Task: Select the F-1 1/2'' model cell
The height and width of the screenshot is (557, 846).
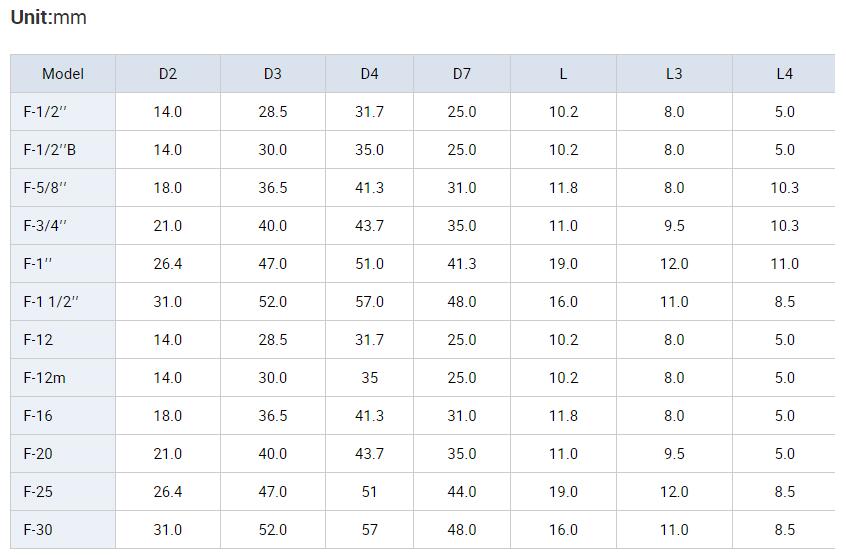Action: [63, 302]
